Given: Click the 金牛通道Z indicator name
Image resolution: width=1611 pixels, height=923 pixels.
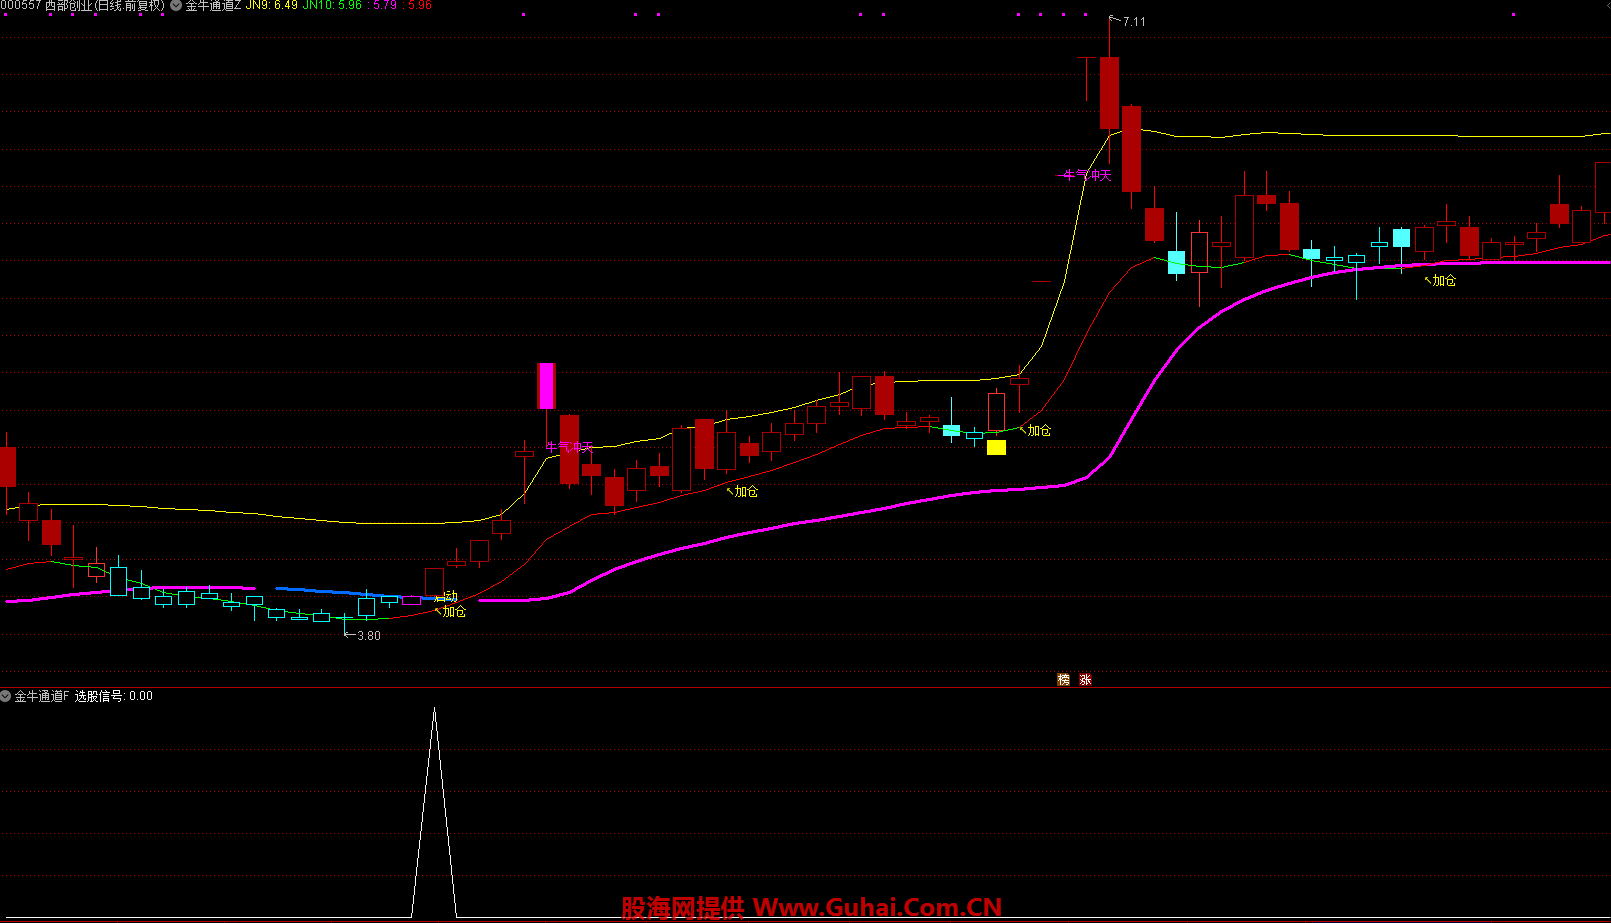Looking at the screenshot, I should (213, 6).
